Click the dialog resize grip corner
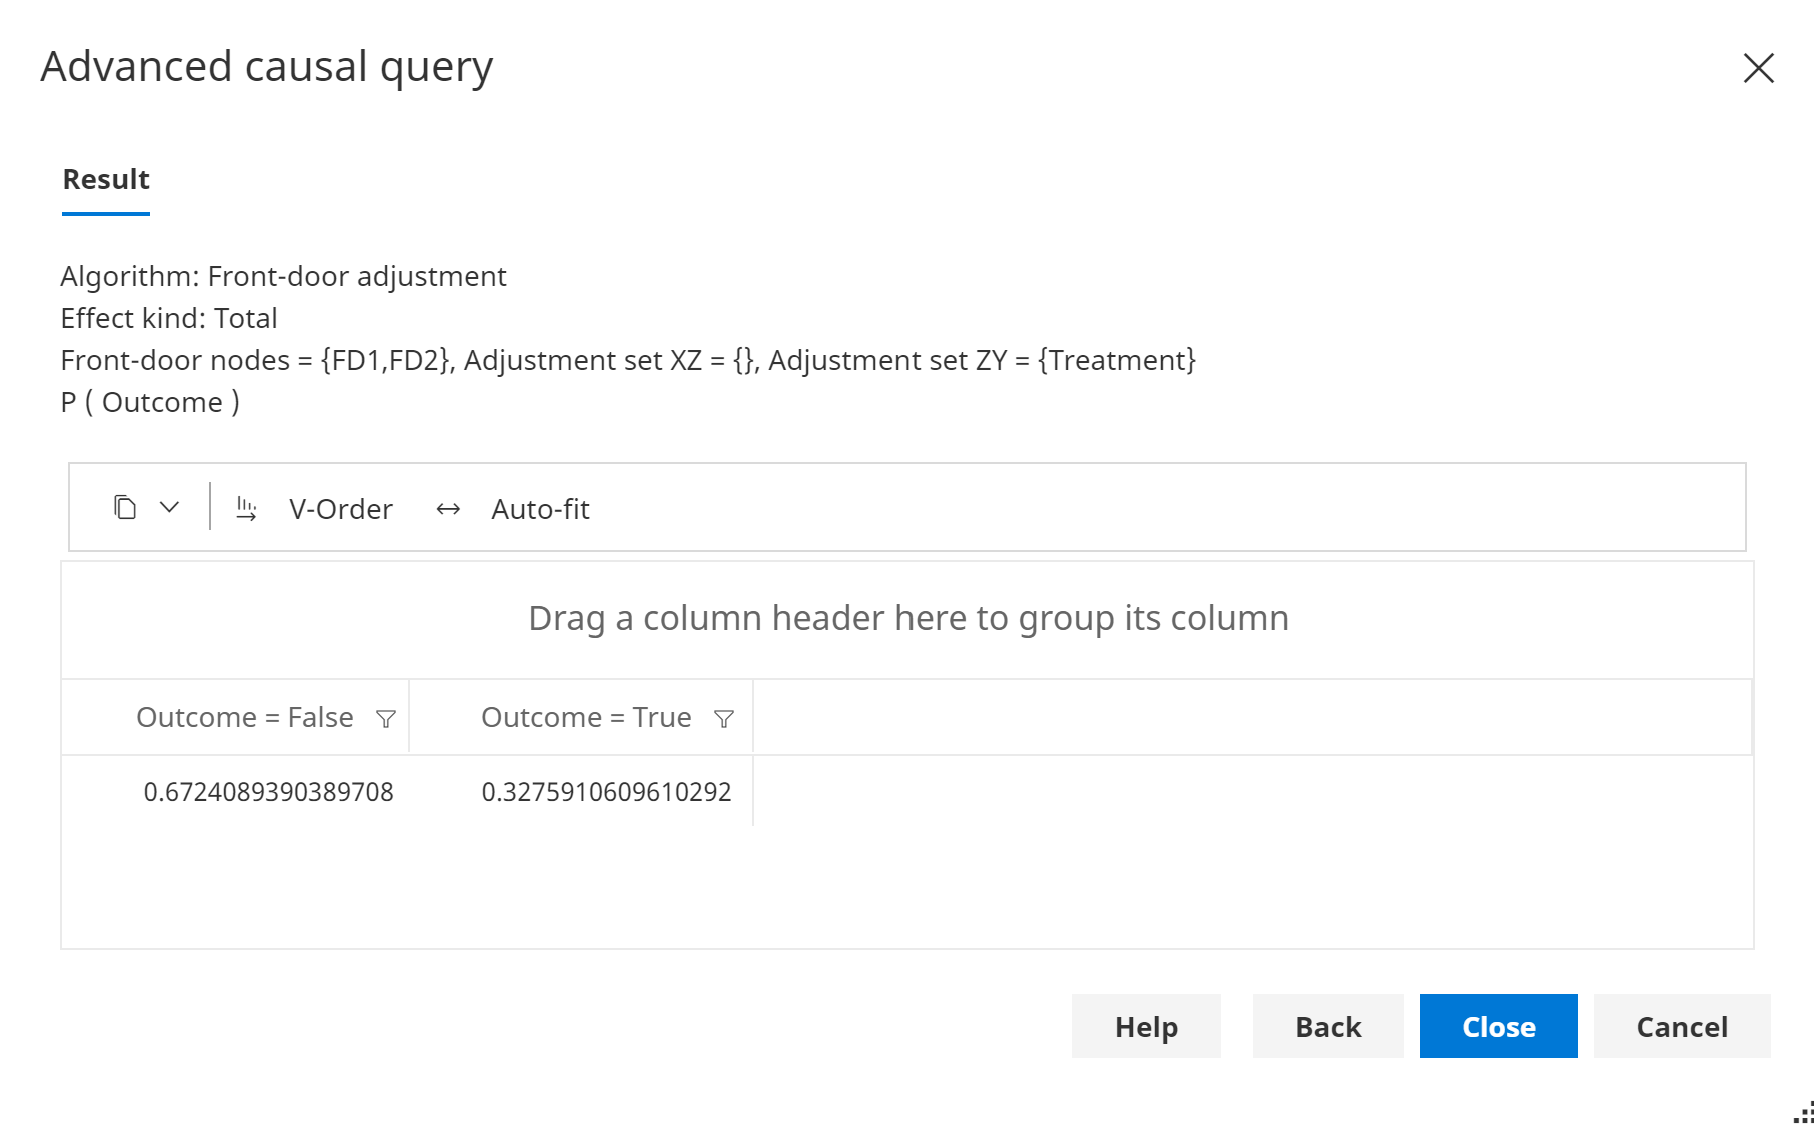Screen dimensions: 1814x1124 [1804, 1113]
